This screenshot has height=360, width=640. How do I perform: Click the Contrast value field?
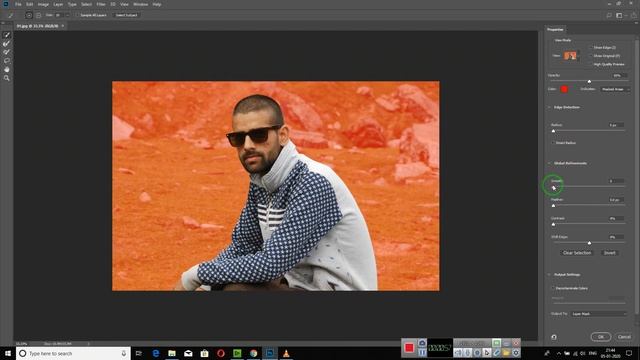pyautogui.click(x=616, y=218)
